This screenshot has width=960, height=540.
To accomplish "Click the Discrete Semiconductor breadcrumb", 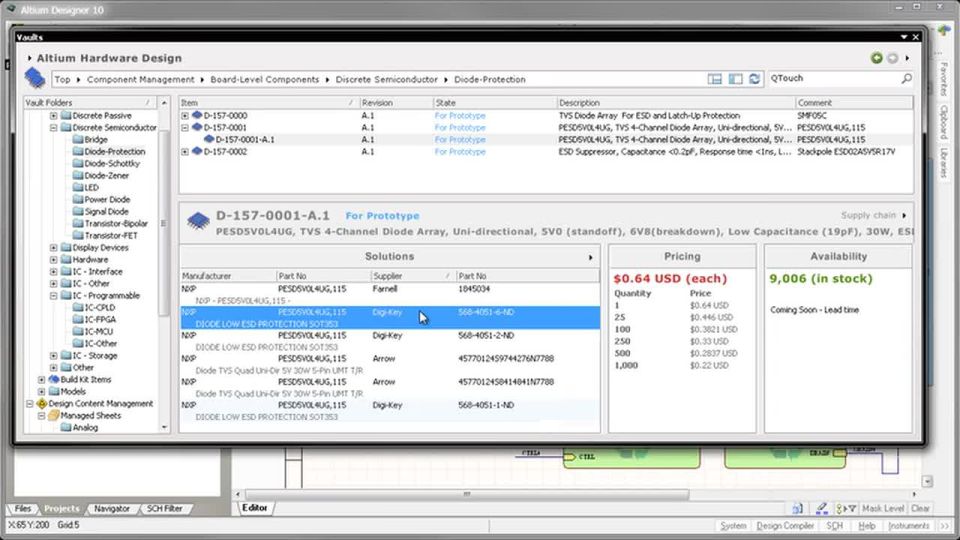I will pyautogui.click(x=386, y=79).
